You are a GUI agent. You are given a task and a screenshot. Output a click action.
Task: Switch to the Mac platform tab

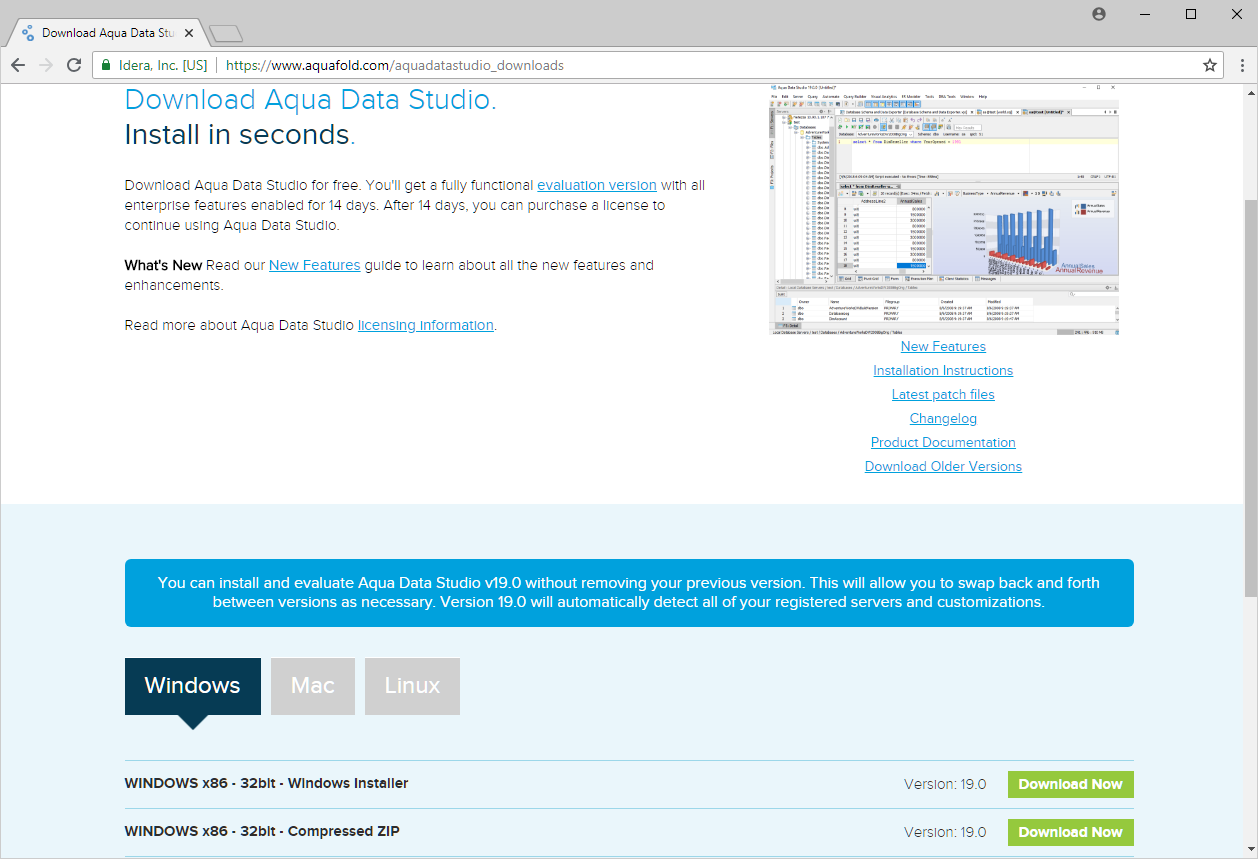[x=313, y=686]
